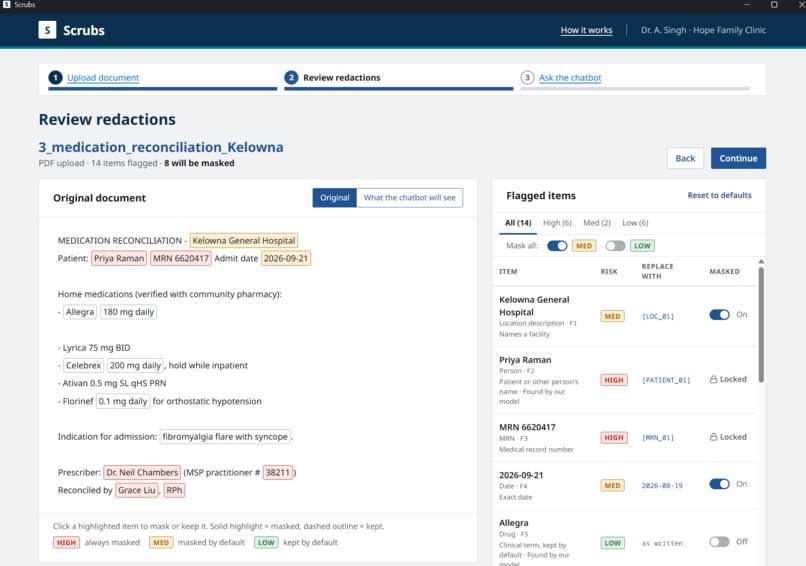Click scrollbar up arrow in Flagged items
The width and height of the screenshot is (806, 566).
761,262
